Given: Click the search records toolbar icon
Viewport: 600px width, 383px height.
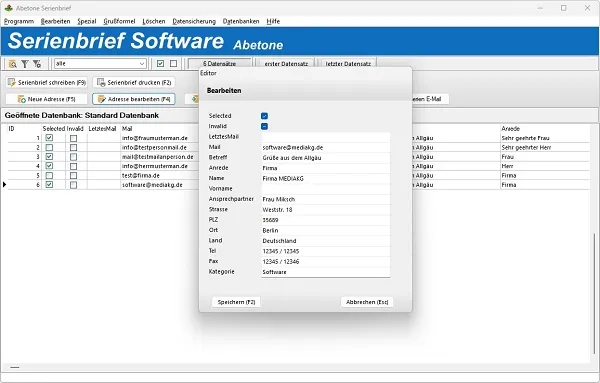Looking at the screenshot, I should click(x=13, y=64).
